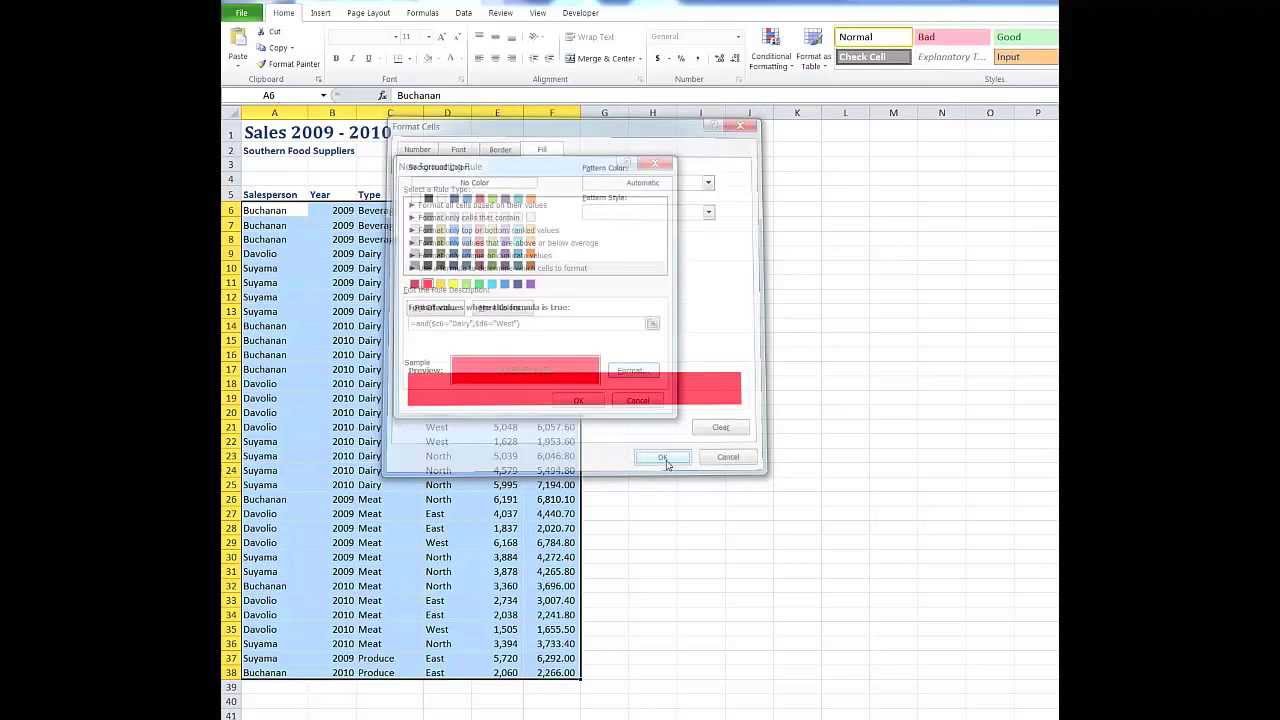Click the Increase Indent icon
The width and height of the screenshot is (1280, 720).
549,59
